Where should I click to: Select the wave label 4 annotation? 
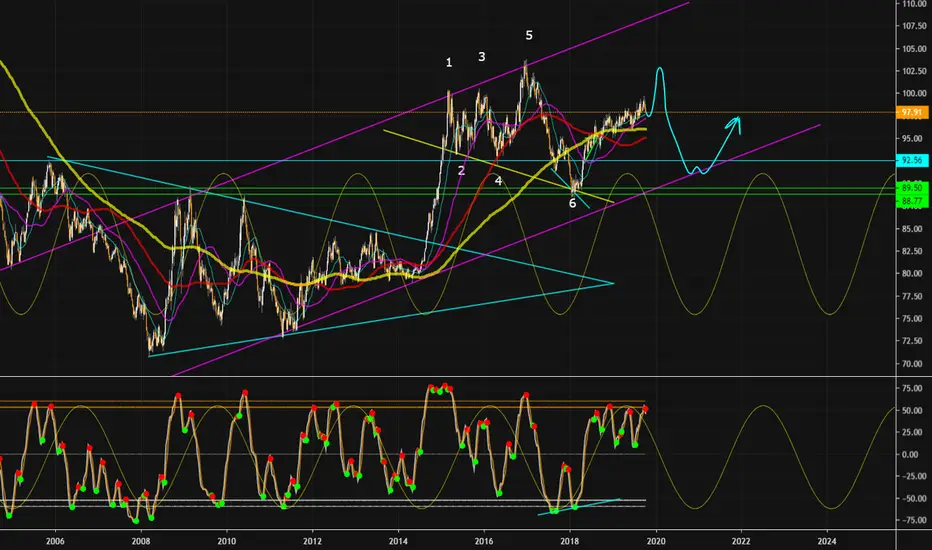[x=498, y=181]
